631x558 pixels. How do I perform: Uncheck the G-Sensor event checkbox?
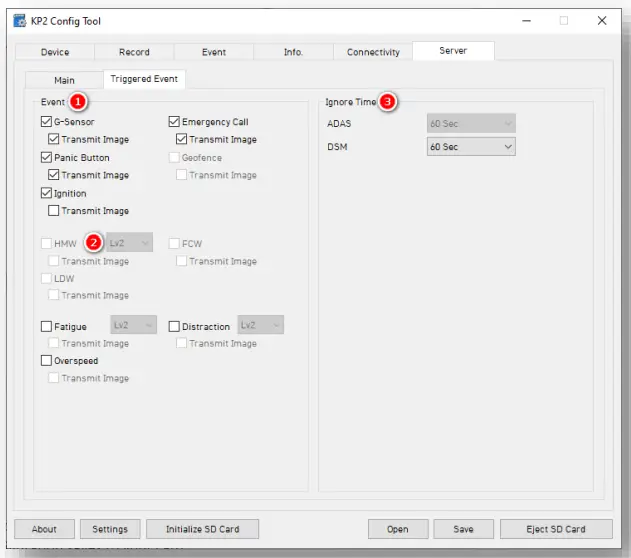[46, 121]
